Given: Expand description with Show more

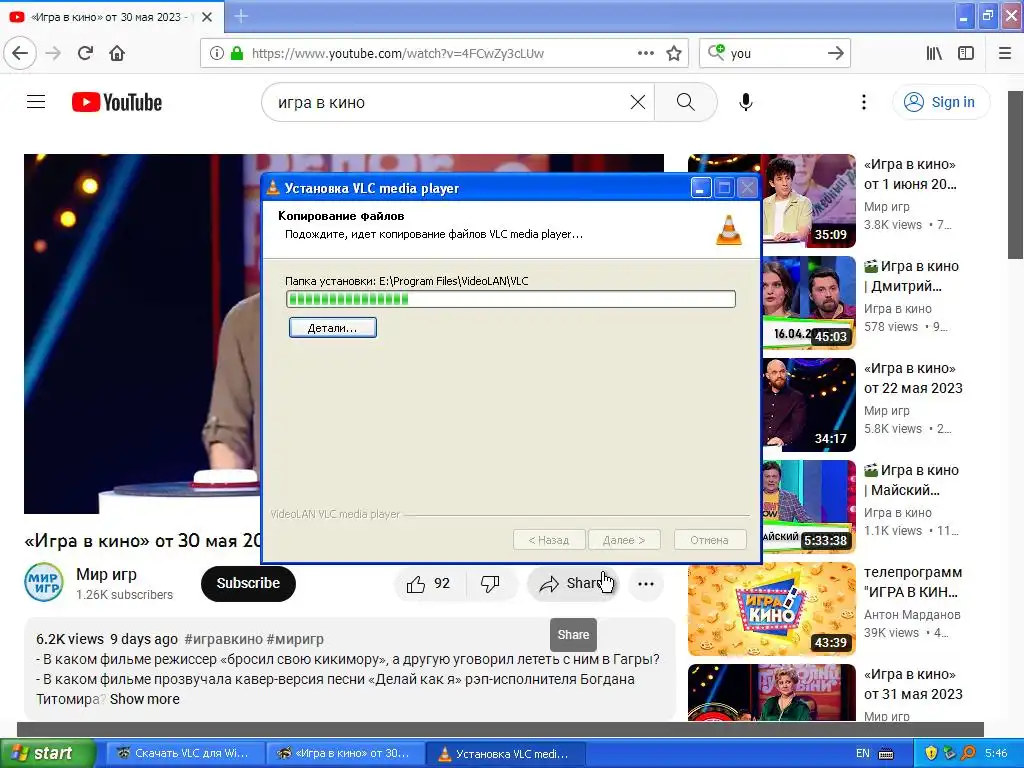Looking at the screenshot, I should click(x=144, y=699).
